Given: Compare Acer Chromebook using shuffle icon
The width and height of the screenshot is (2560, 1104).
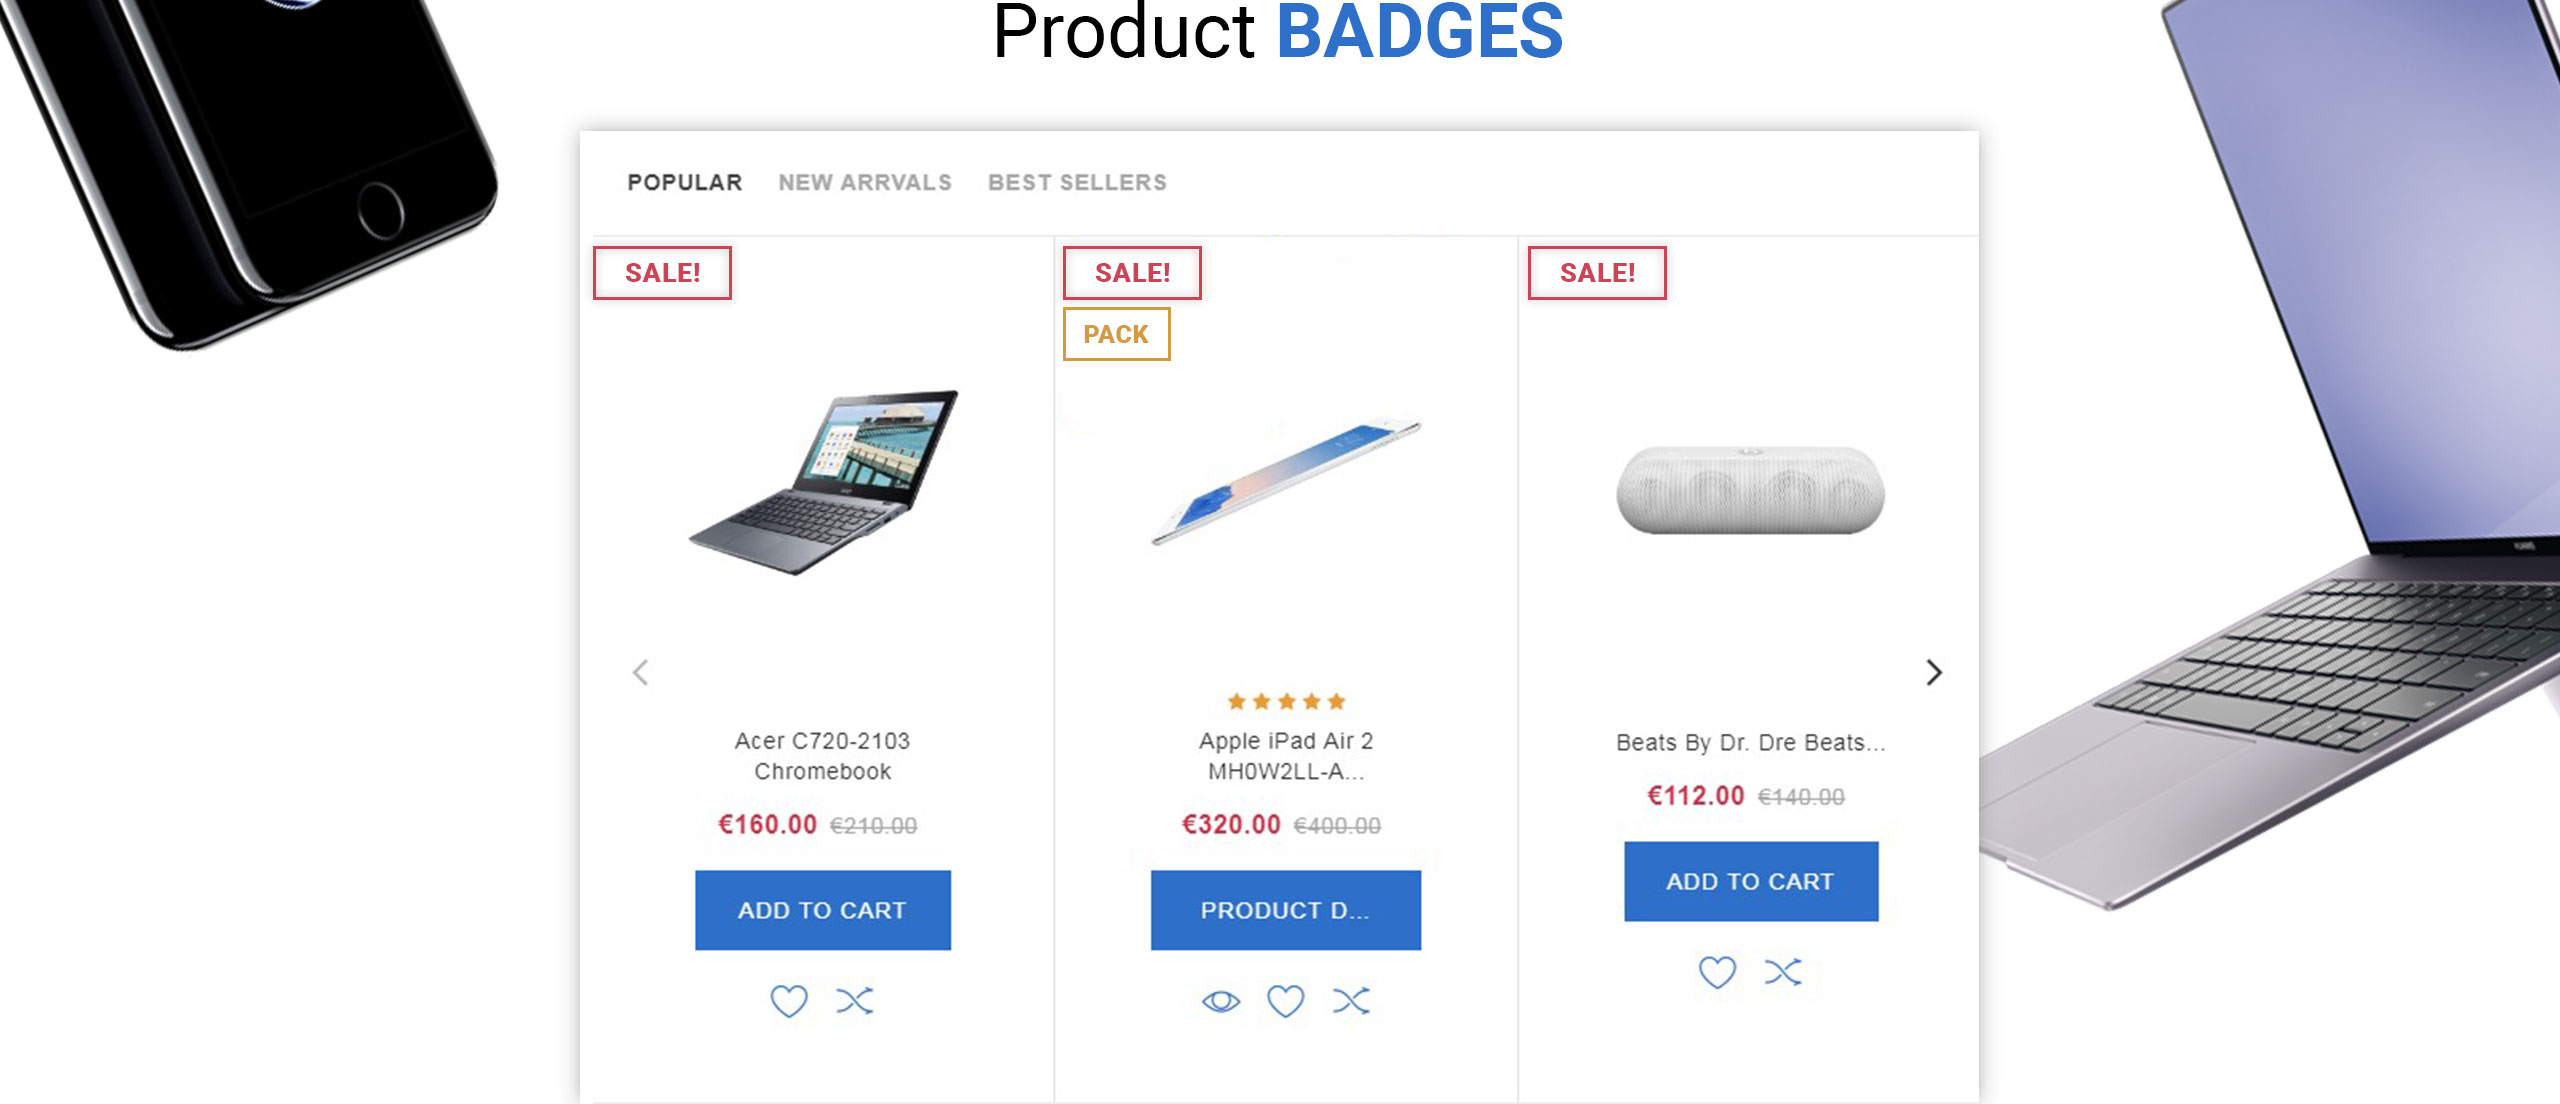Looking at the screenshot, I should coord(855,1001).
